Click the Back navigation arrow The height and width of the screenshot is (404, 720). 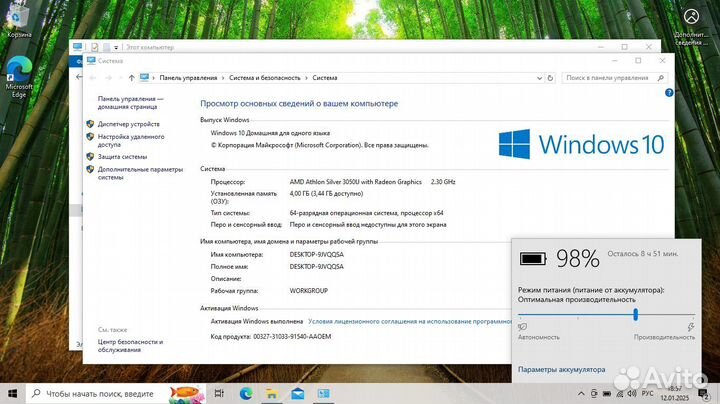click(92, 78)
